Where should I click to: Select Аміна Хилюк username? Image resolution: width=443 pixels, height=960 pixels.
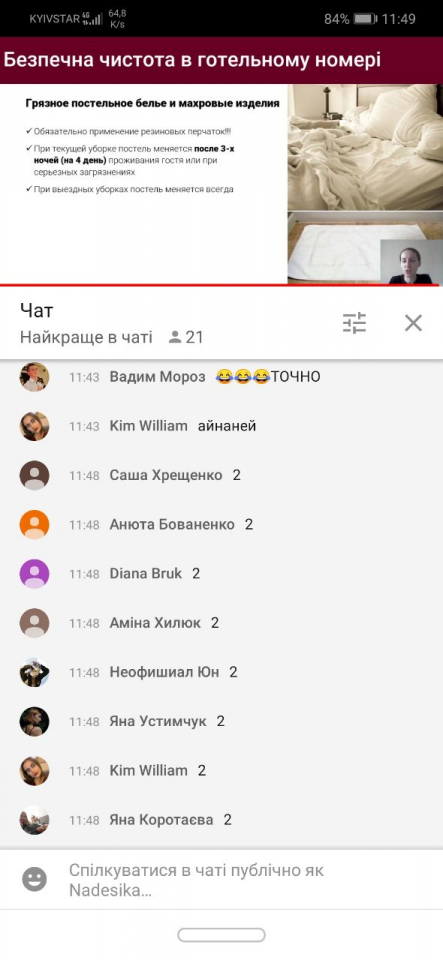(x=155, y=623)
